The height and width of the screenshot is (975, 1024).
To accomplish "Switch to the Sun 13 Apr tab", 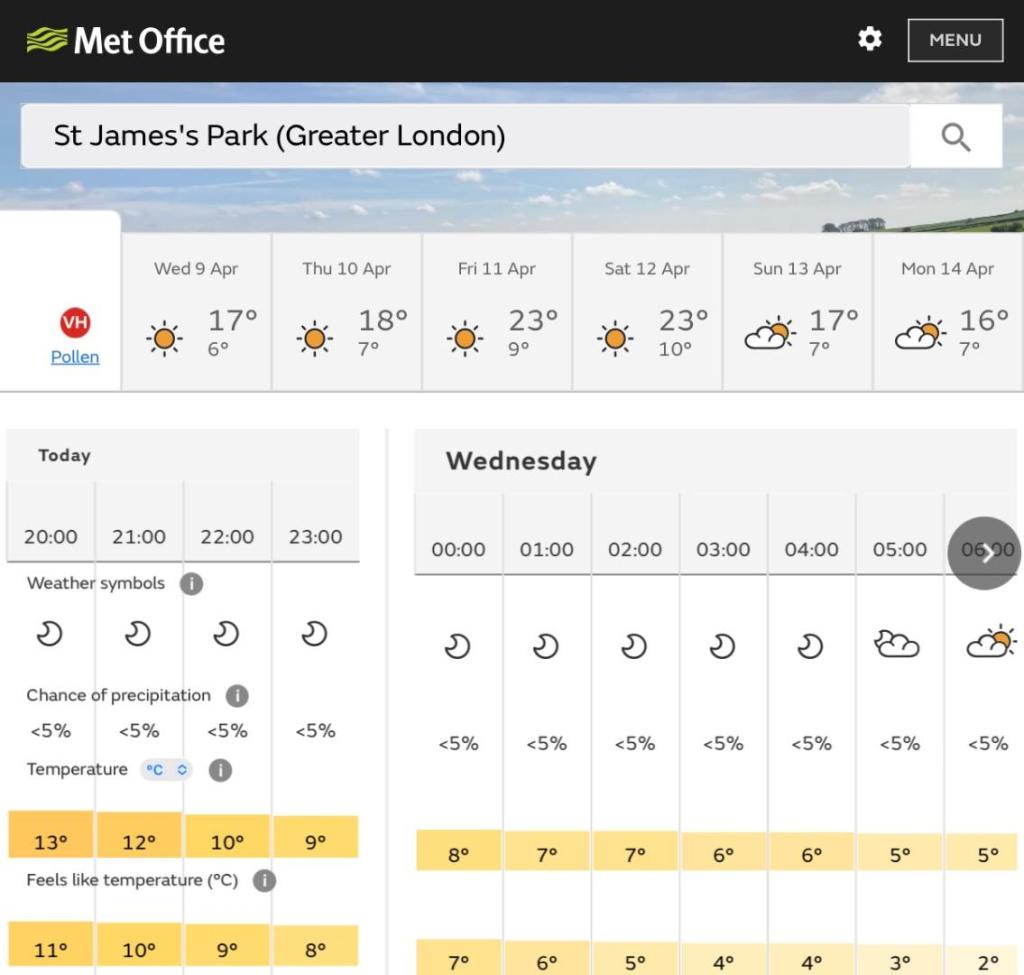I will [797, 312].
